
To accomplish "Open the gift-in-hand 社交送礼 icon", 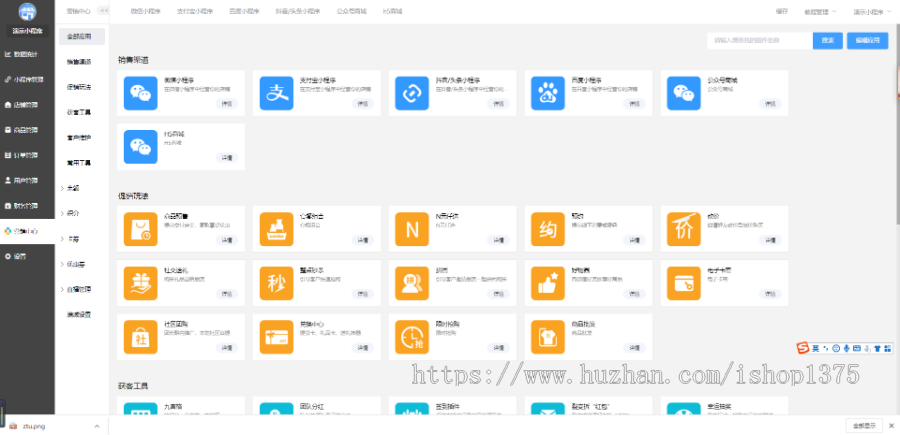I will coord(141,283).
